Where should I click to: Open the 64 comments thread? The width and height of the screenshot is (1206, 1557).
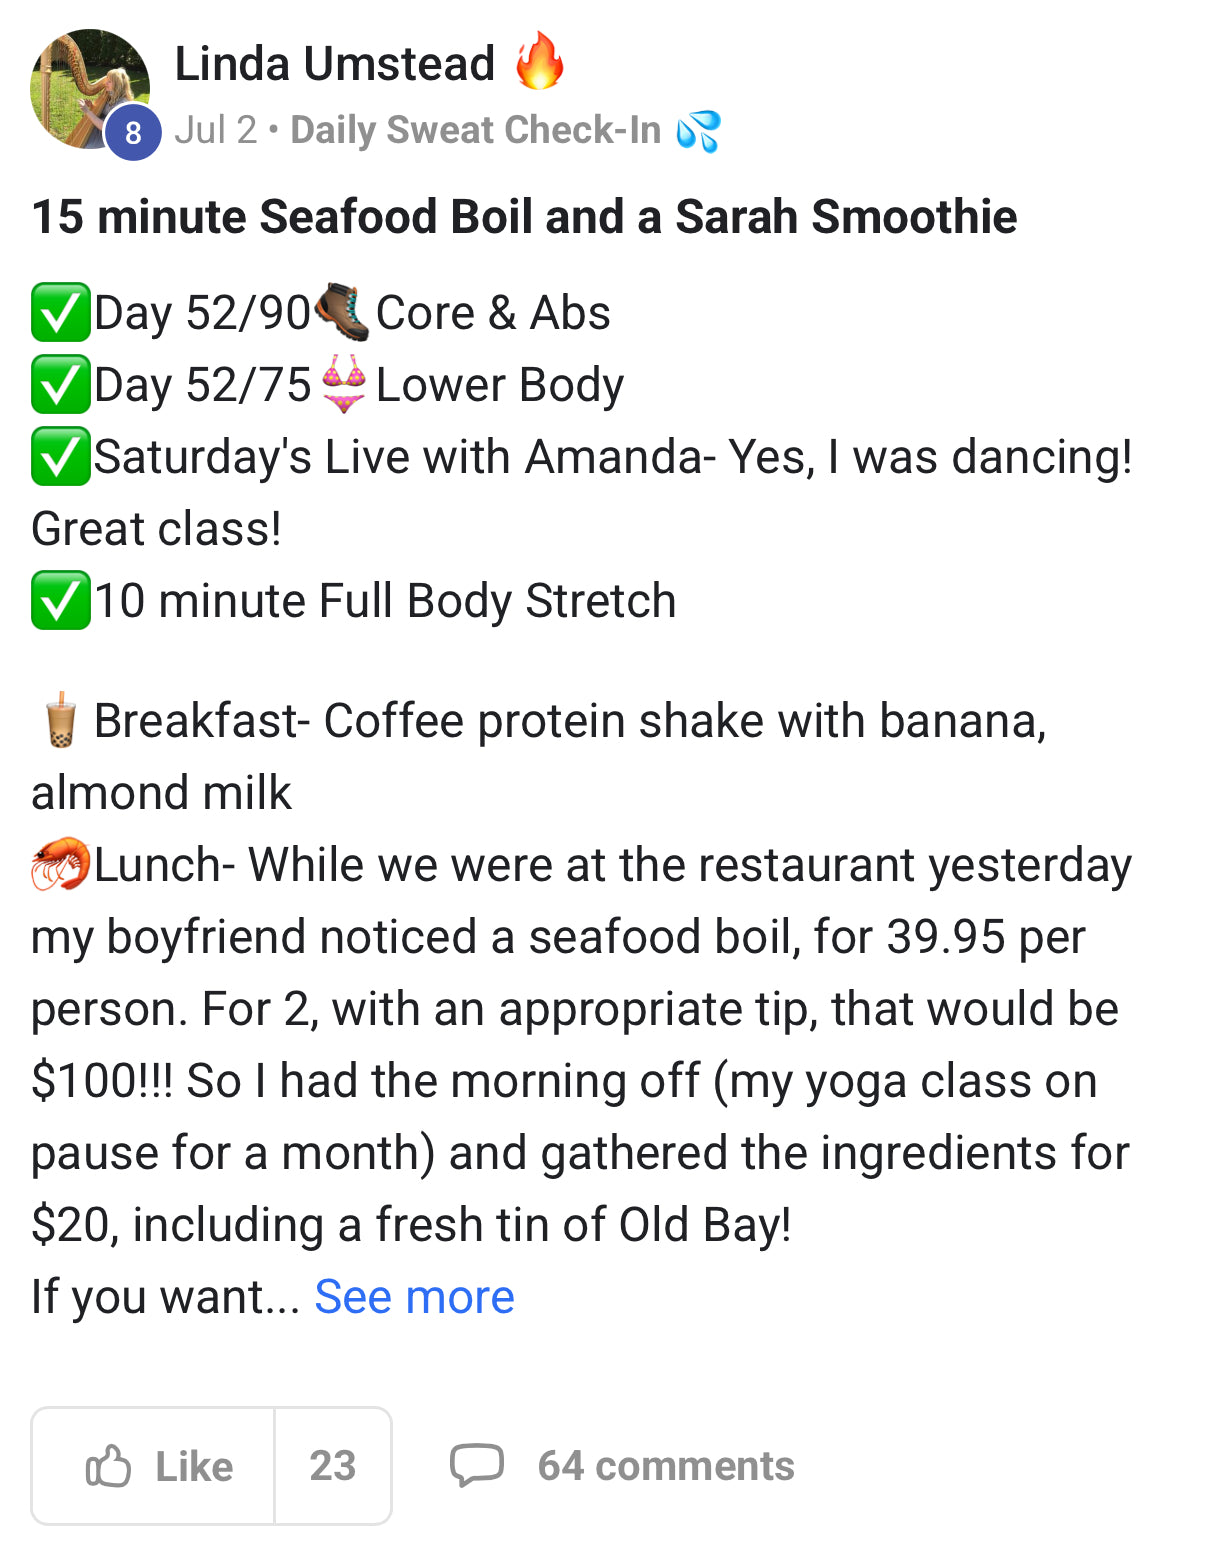pyautogui.click(x=665, y=1466)
